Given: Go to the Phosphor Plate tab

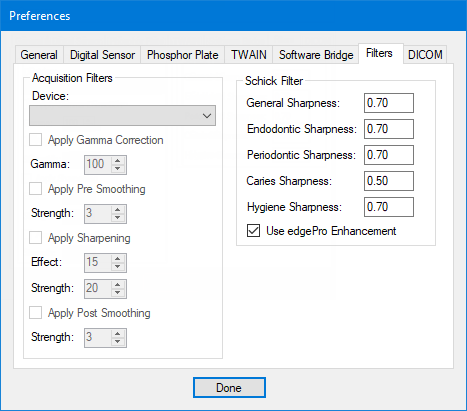Looking at the screenshot, I should [x=183, y=55].
